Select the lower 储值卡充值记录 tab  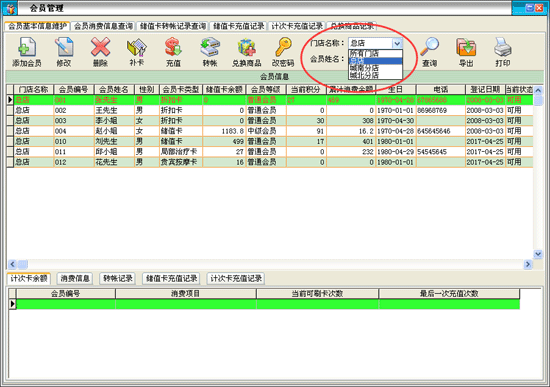click(x=171, y=279)
